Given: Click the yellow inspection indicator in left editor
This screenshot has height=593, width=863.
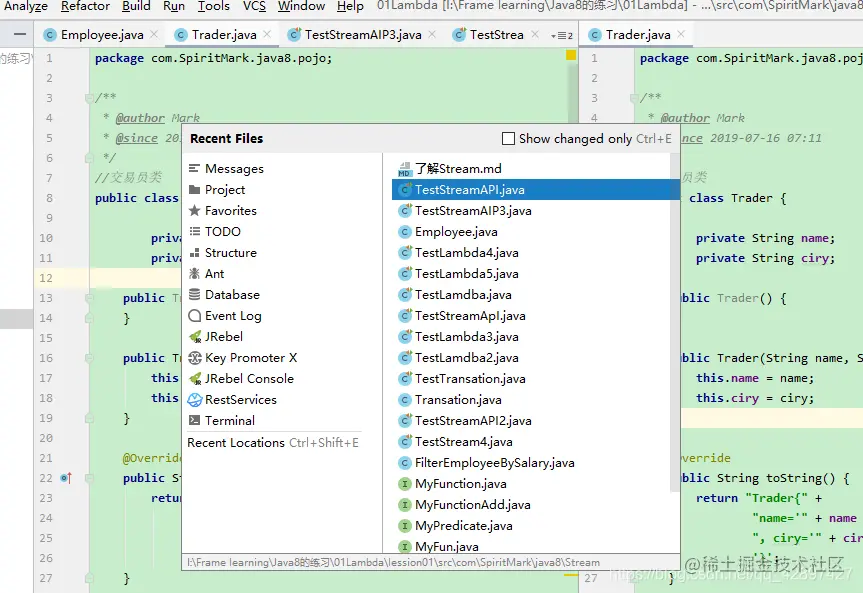Looking at the screenshot, I should coord(571,55).
